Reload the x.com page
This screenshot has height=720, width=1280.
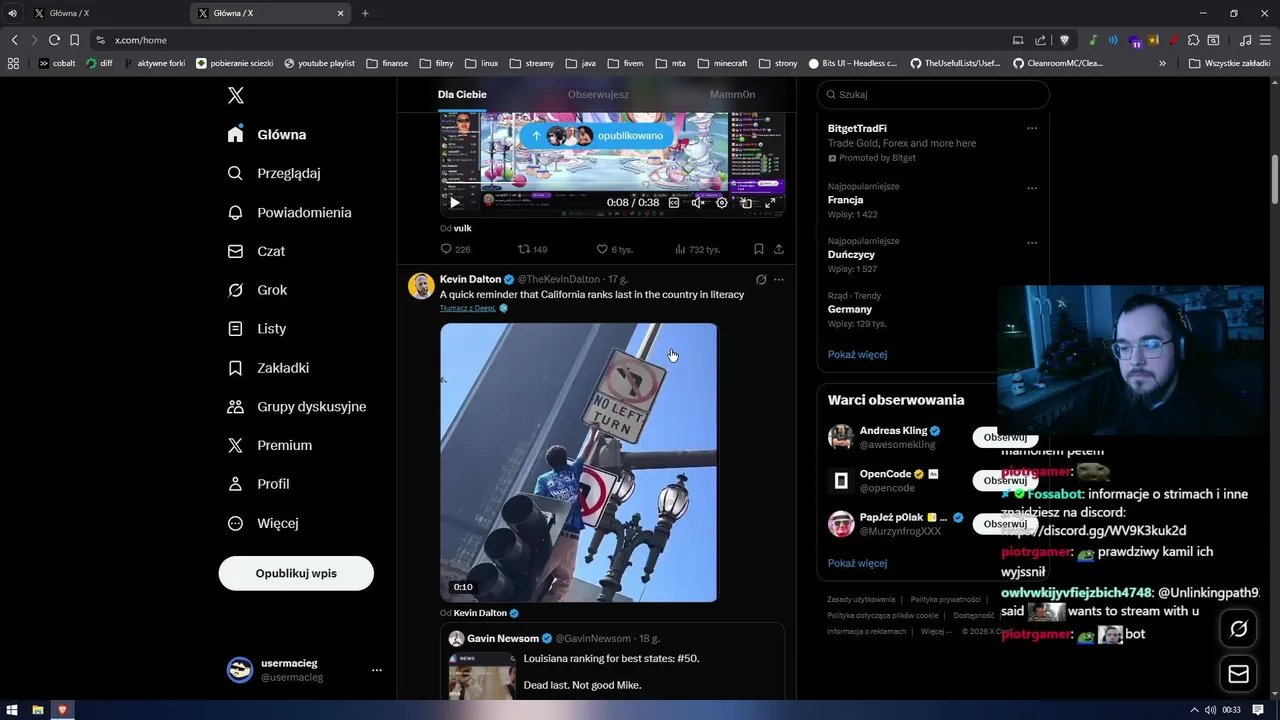[54, 40]
